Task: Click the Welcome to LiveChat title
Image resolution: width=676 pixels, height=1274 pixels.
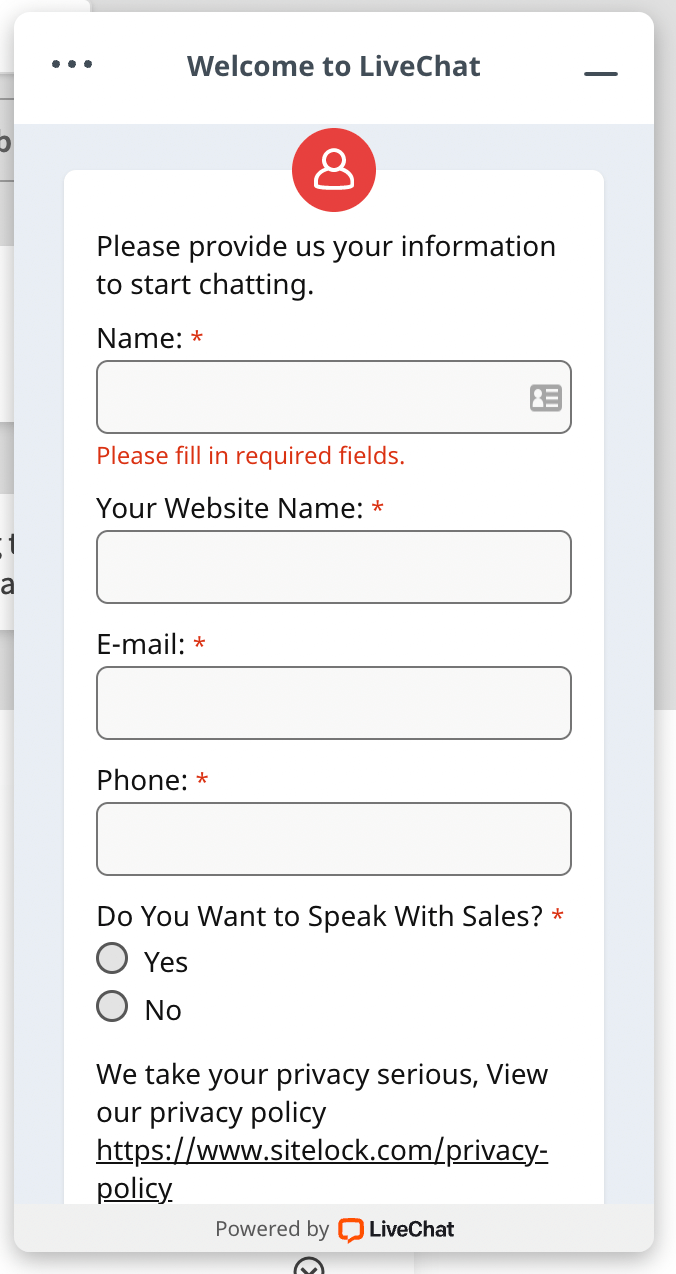Action: pyautogui.click(x=334, y=67)
